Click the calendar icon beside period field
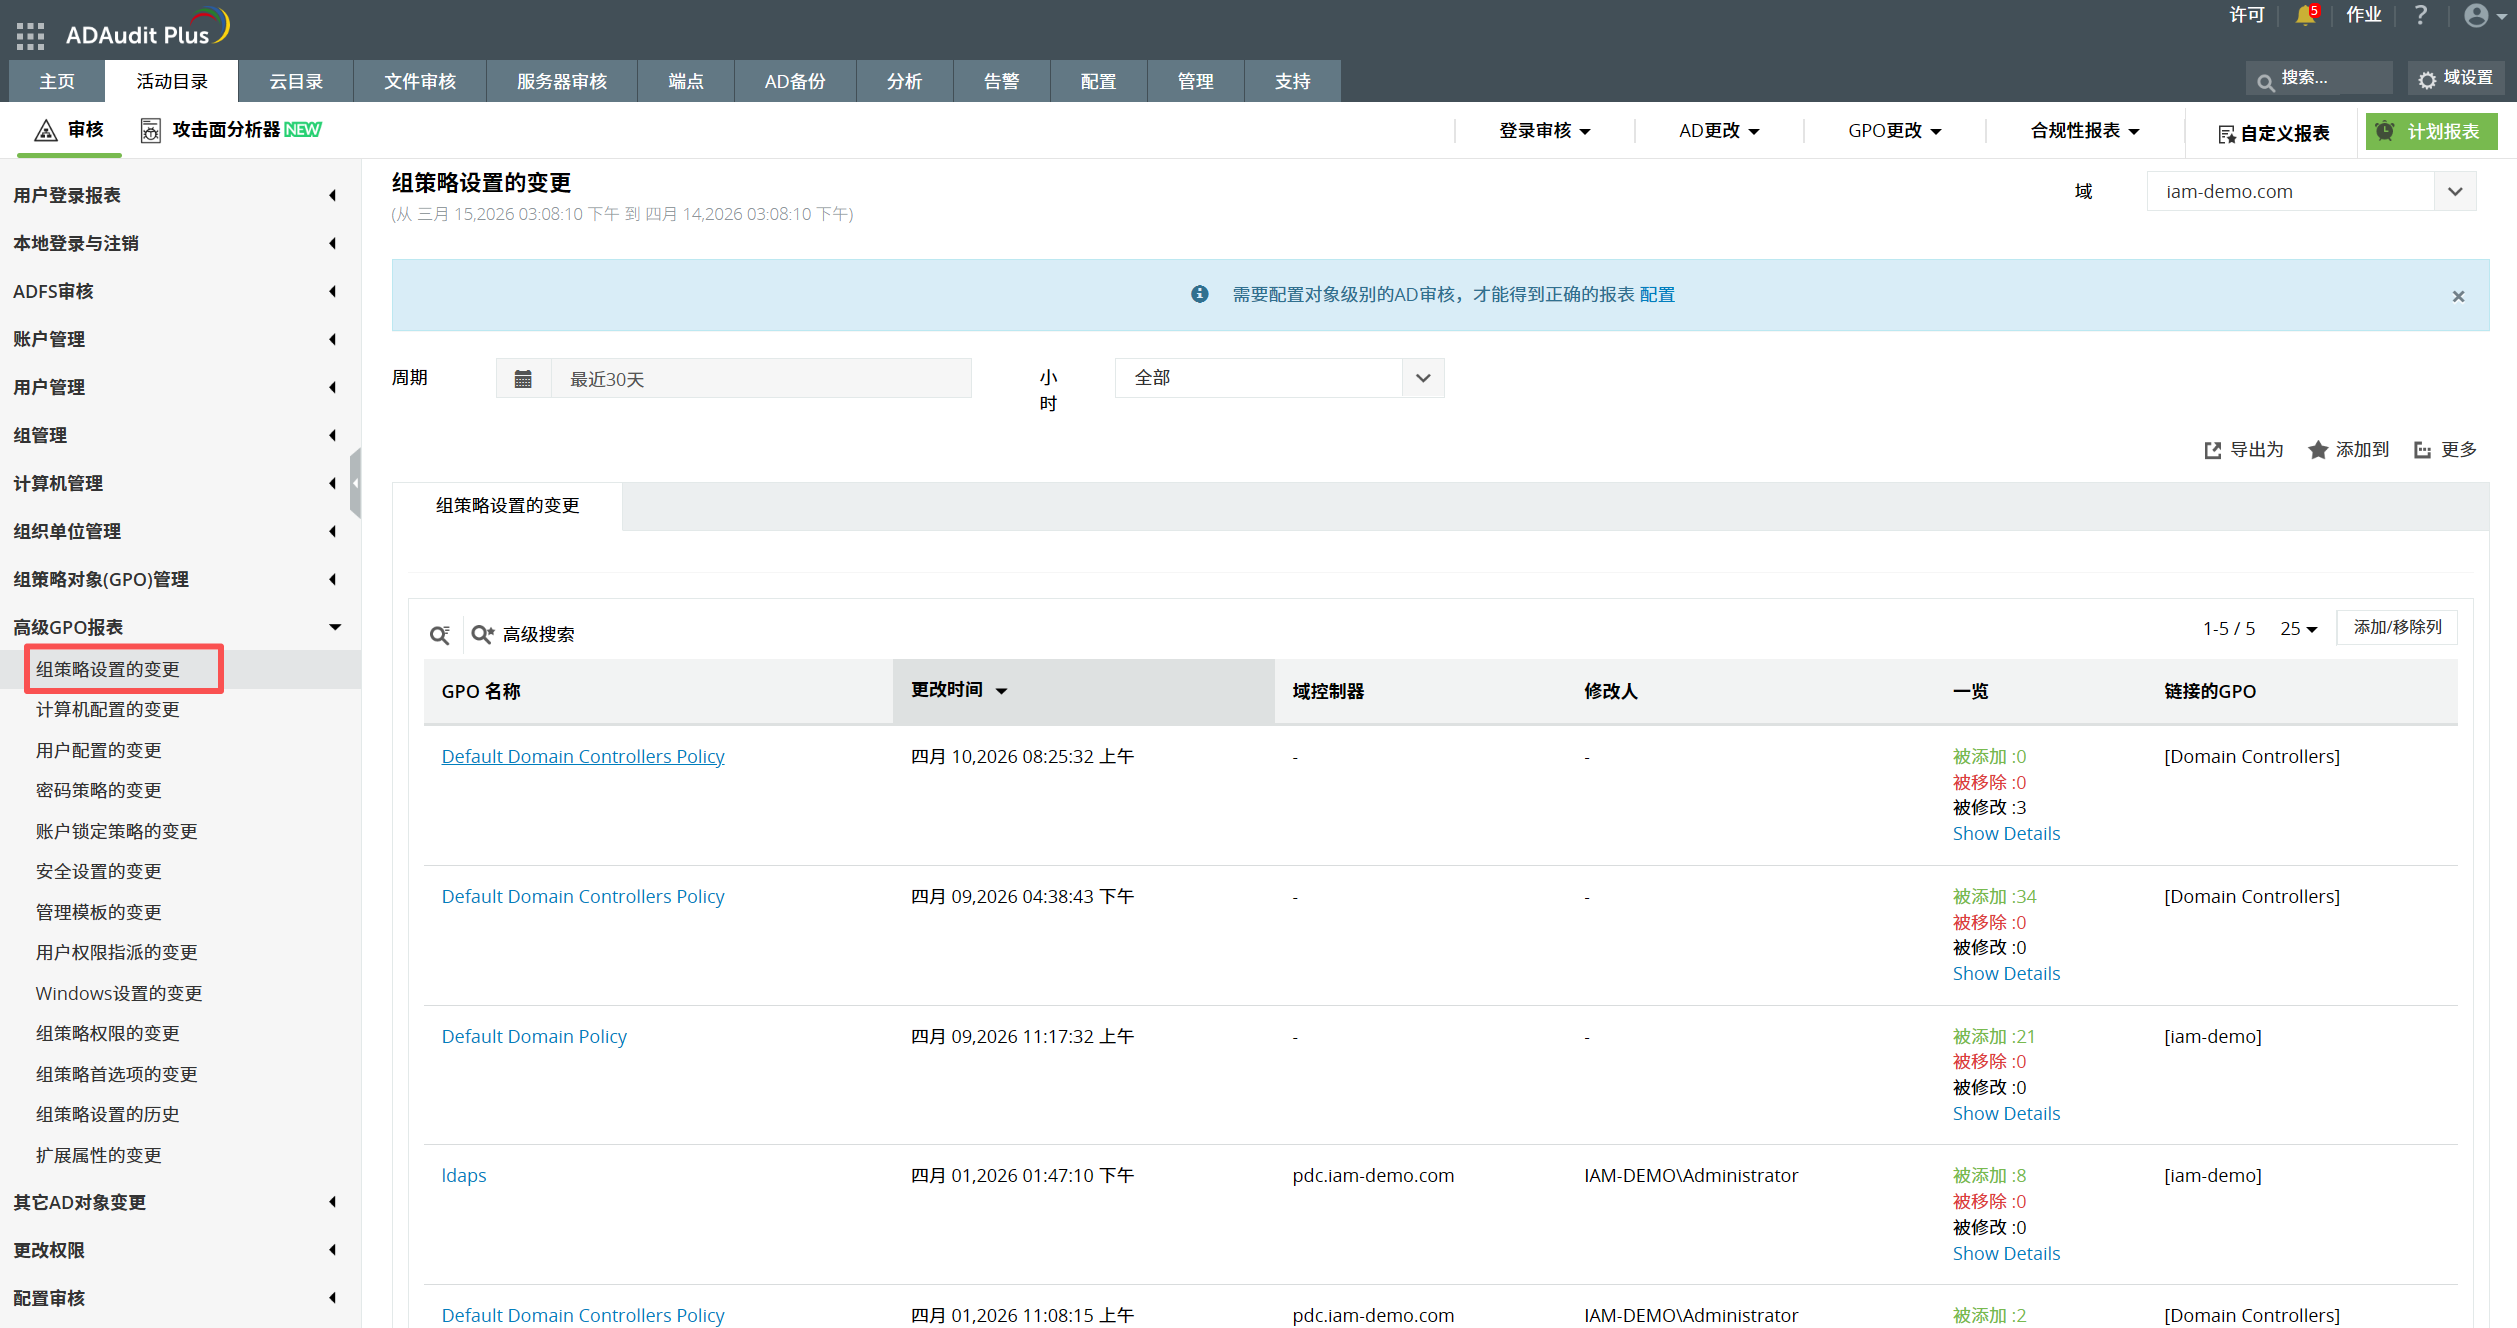The image size is (2517, 1328). click(x=523, y=378)
